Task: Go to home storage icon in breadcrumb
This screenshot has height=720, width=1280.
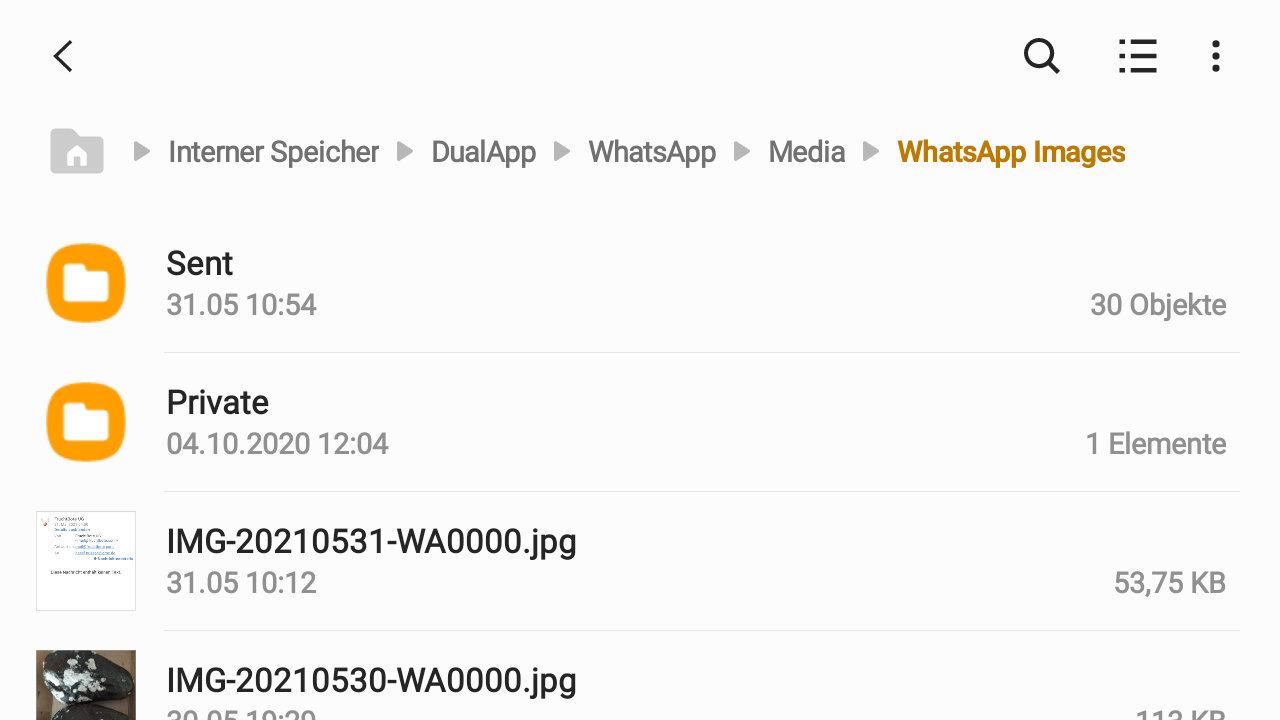Action: [77, 151]
